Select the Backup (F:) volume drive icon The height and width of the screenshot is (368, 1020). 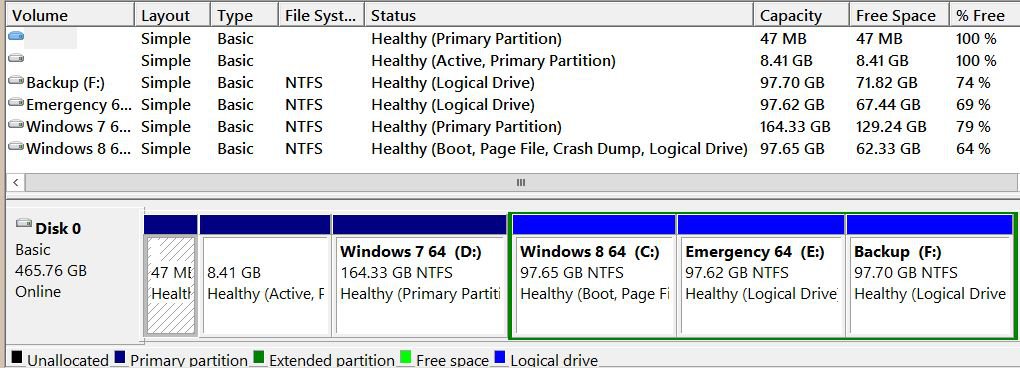click(16, 81)
